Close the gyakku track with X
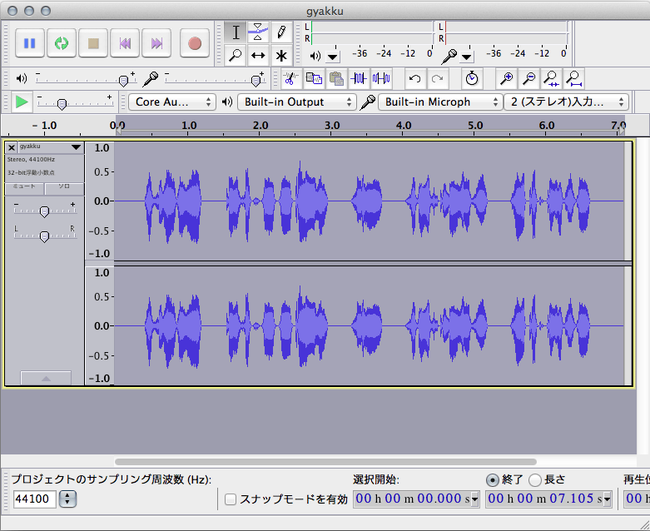The height and width of the screenshot is (531, 650). [11, 148]
